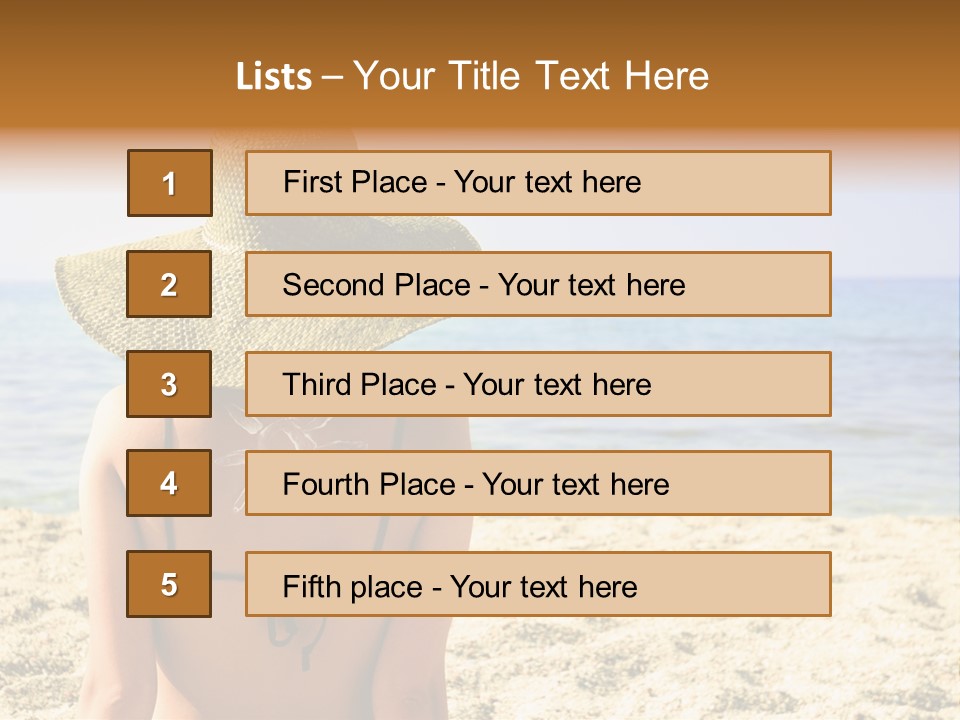Click the words 'Your text here' in the Fifth place row
This screenshot has height=720, width=960.
(543, 586)
